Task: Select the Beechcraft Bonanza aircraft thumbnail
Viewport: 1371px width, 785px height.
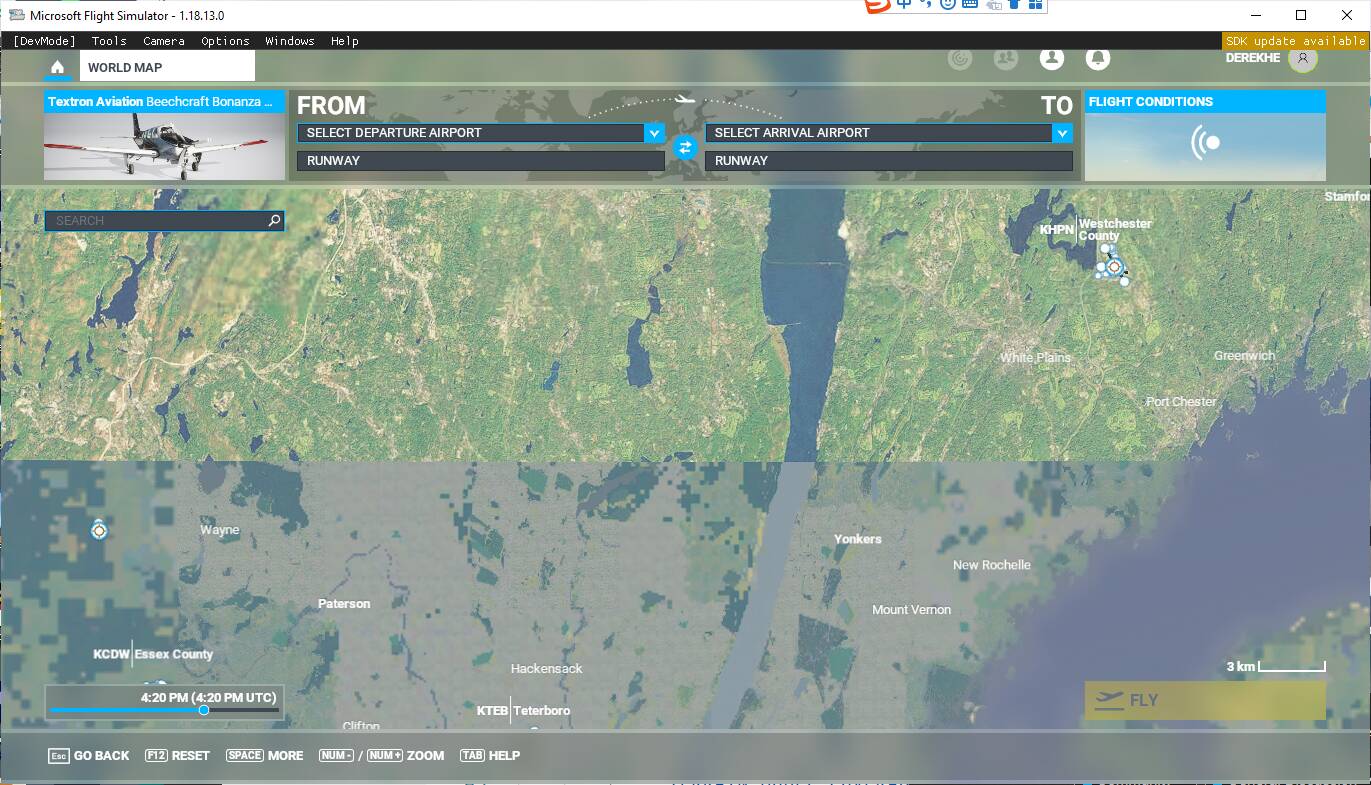Action: pyautogui.click(x=164, y=145)
